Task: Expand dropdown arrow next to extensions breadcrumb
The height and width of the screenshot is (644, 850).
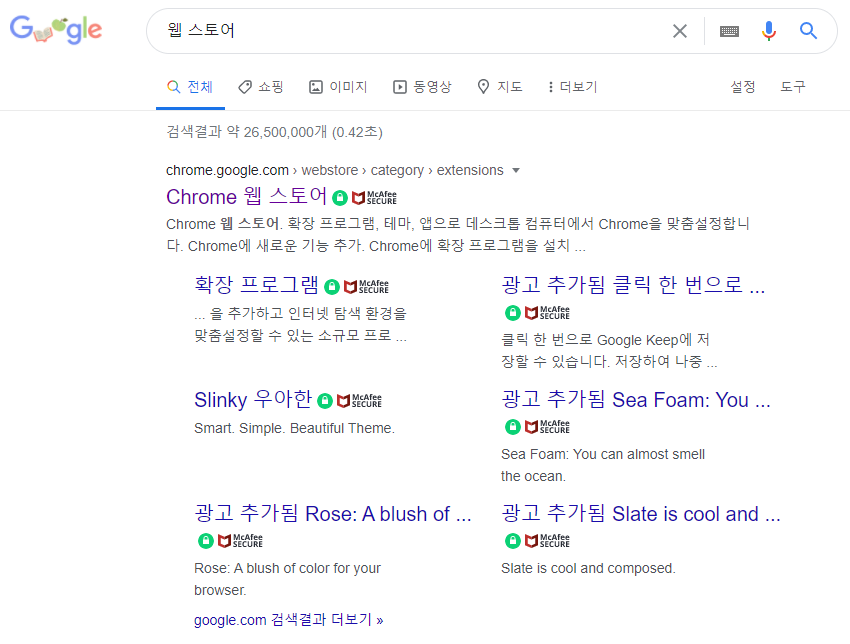Action: click(x=516, y=170)
